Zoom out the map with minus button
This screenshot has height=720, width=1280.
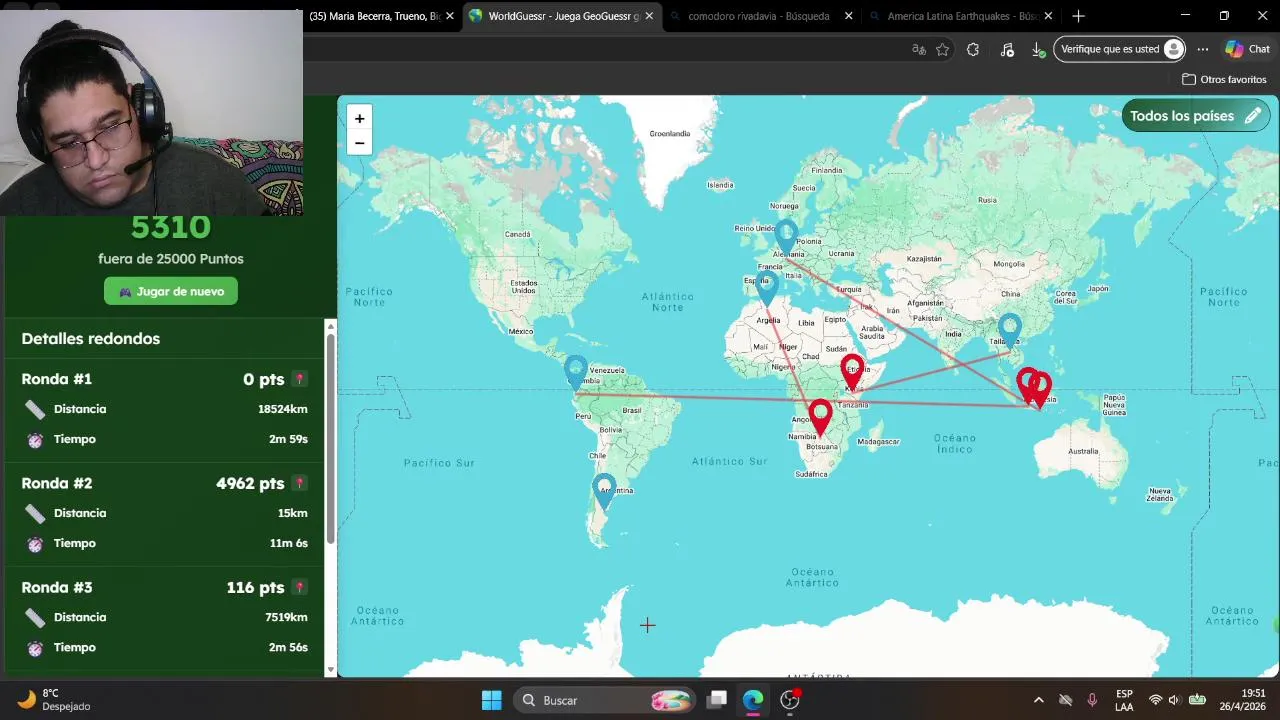click(359, 143)
